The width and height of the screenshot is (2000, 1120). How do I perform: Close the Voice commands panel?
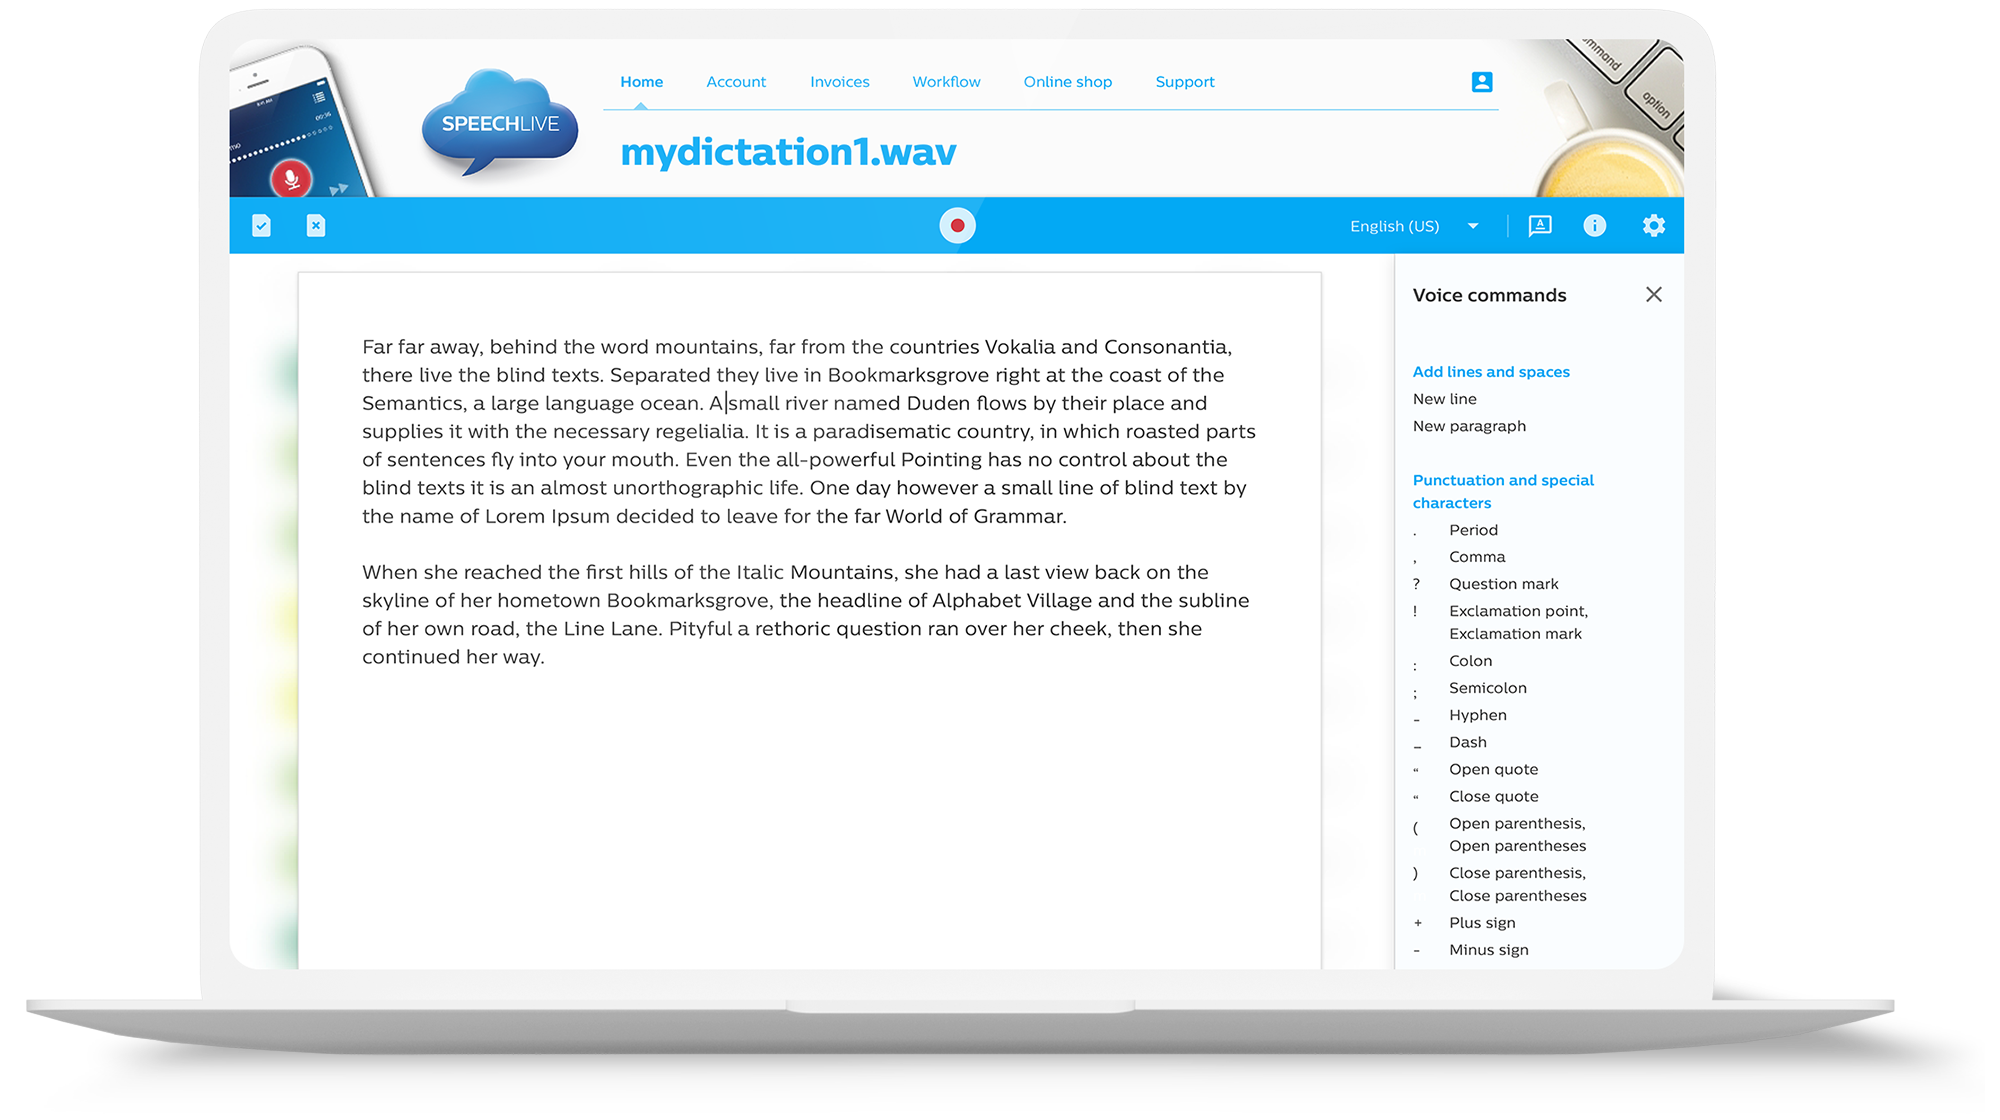pos(1654,294)
